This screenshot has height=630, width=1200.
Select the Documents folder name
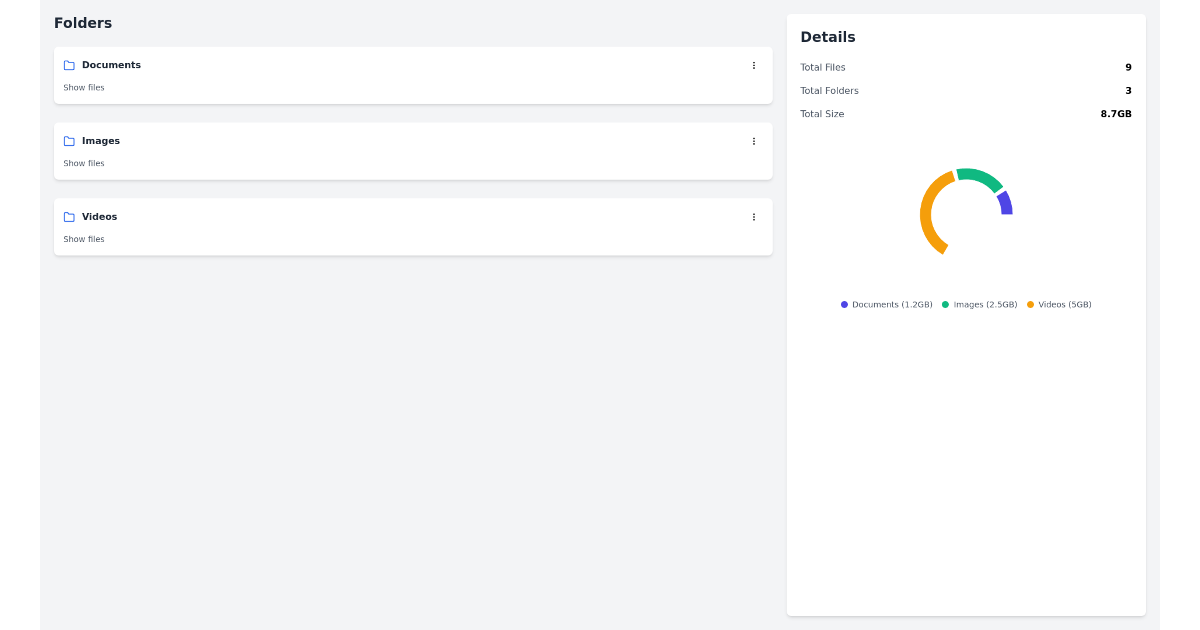coord(111,65)
